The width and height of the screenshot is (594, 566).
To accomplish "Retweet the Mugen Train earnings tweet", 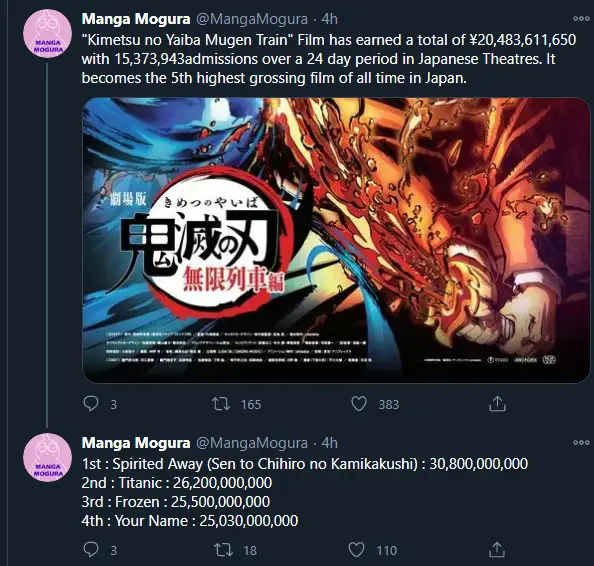I will tap(221, 404).
